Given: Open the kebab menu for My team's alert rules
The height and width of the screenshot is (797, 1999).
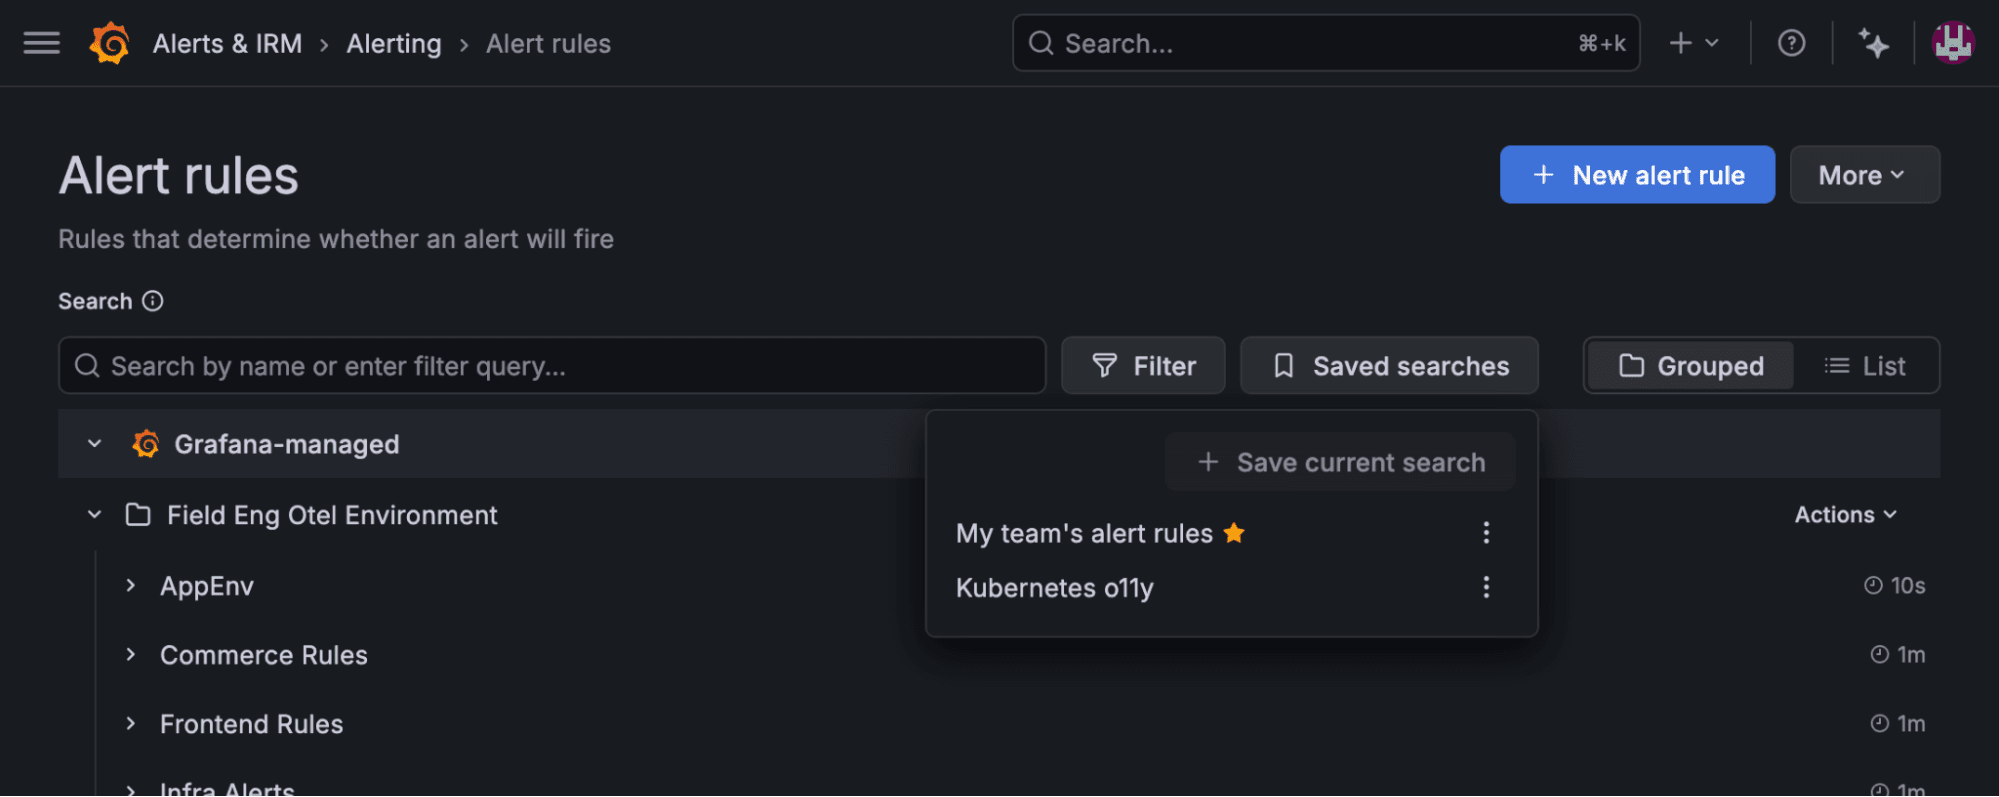Looking at the screenshot, I should pyautogui.click(x=1486, y=533).
